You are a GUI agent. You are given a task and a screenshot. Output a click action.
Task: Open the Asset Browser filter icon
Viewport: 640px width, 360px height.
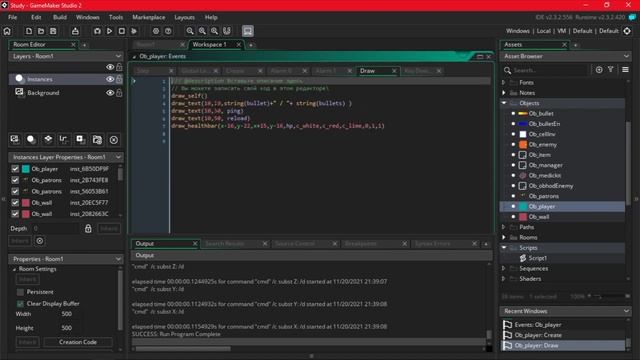coord(611,70)
